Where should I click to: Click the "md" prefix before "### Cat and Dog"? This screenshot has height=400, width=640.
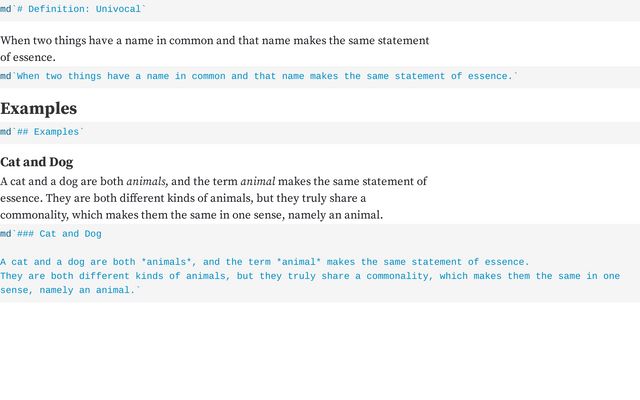(x=6, y=234)
